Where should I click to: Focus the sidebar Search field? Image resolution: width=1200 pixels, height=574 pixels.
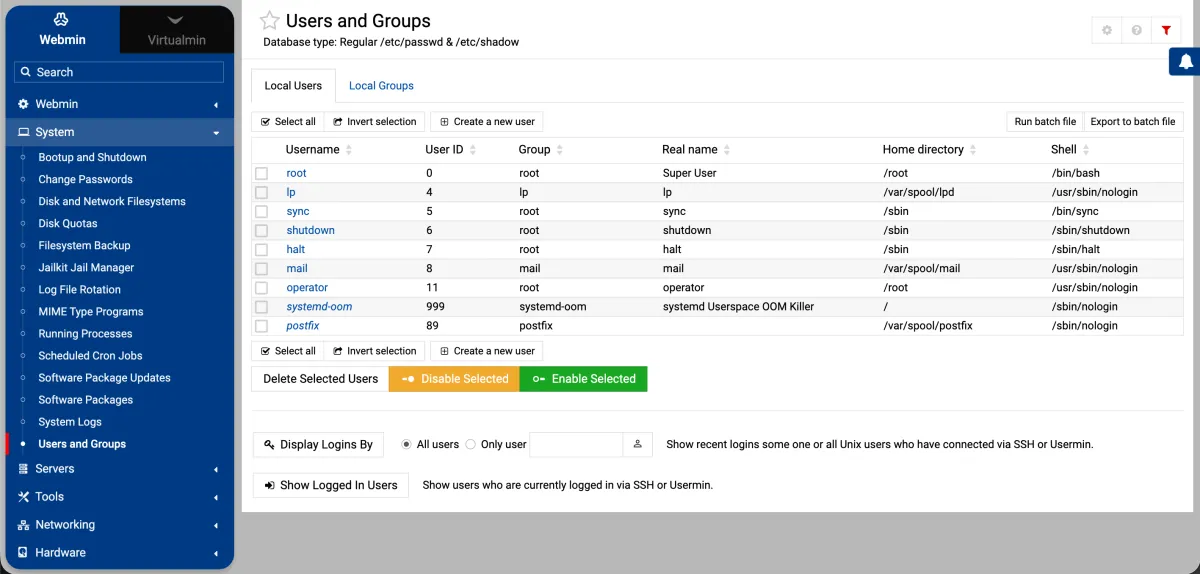pos(119,72)
